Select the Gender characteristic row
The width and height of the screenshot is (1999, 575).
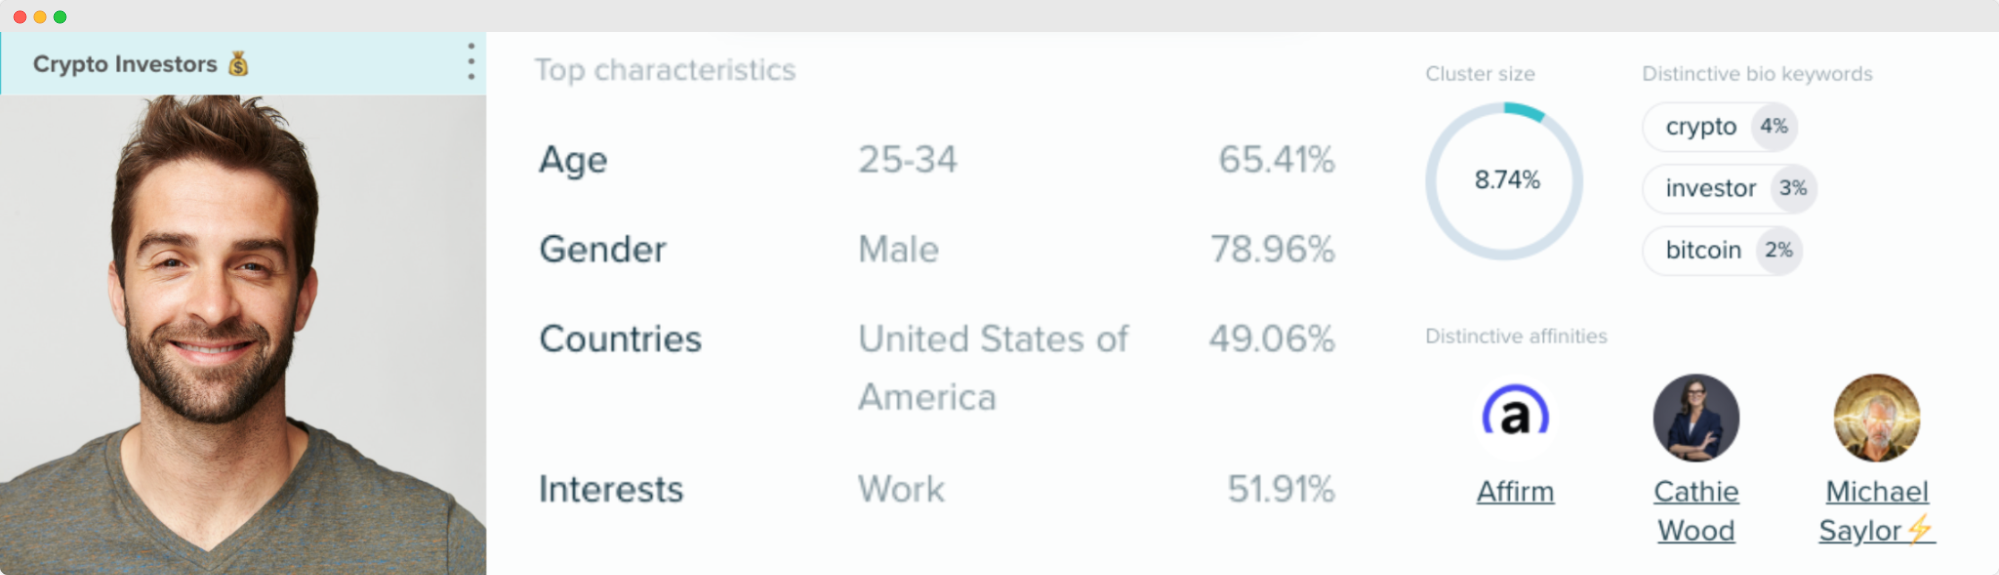[x=936, y=249]
